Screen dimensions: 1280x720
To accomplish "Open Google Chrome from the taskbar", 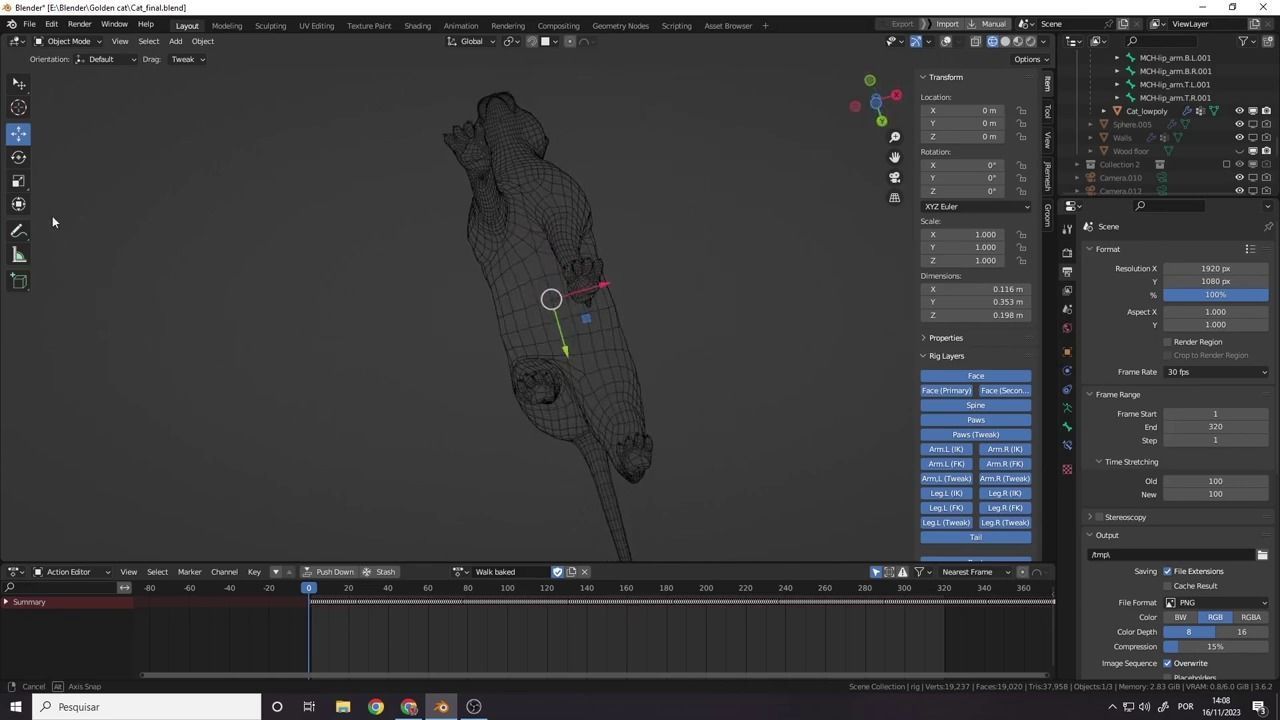I will coord(376,707).
